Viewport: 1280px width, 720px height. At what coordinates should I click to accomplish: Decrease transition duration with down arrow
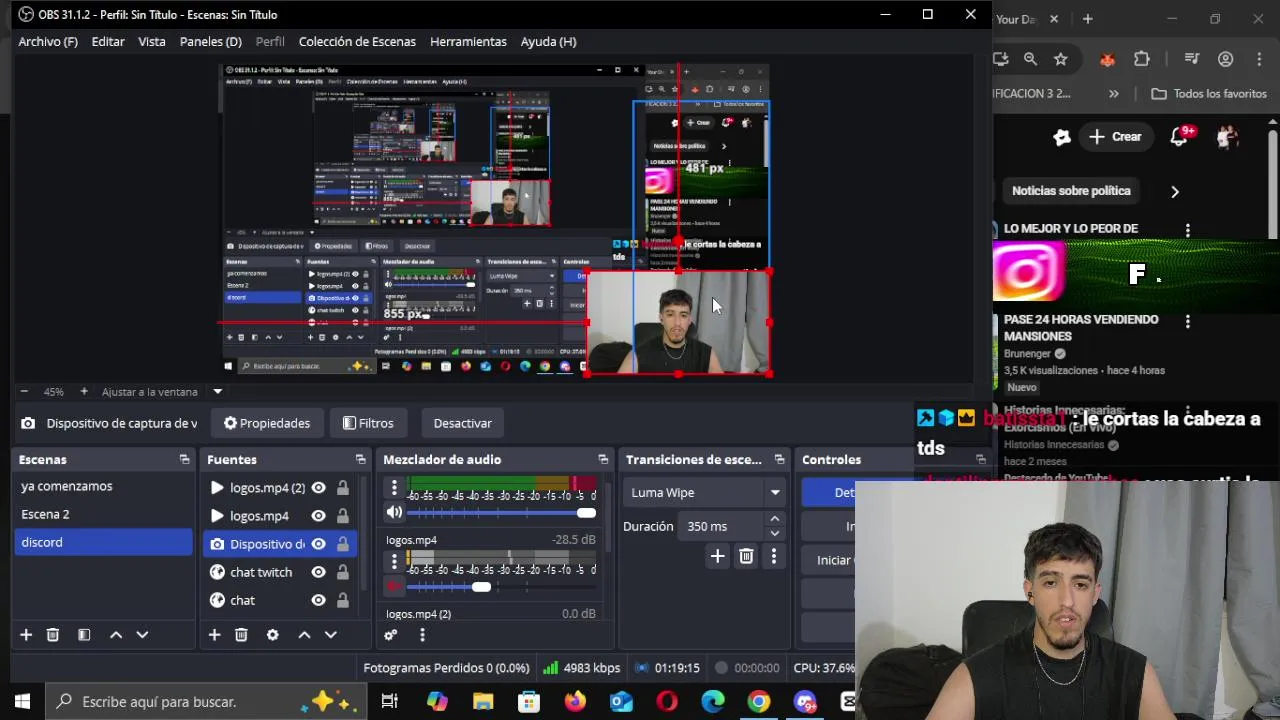coord(774,533)
